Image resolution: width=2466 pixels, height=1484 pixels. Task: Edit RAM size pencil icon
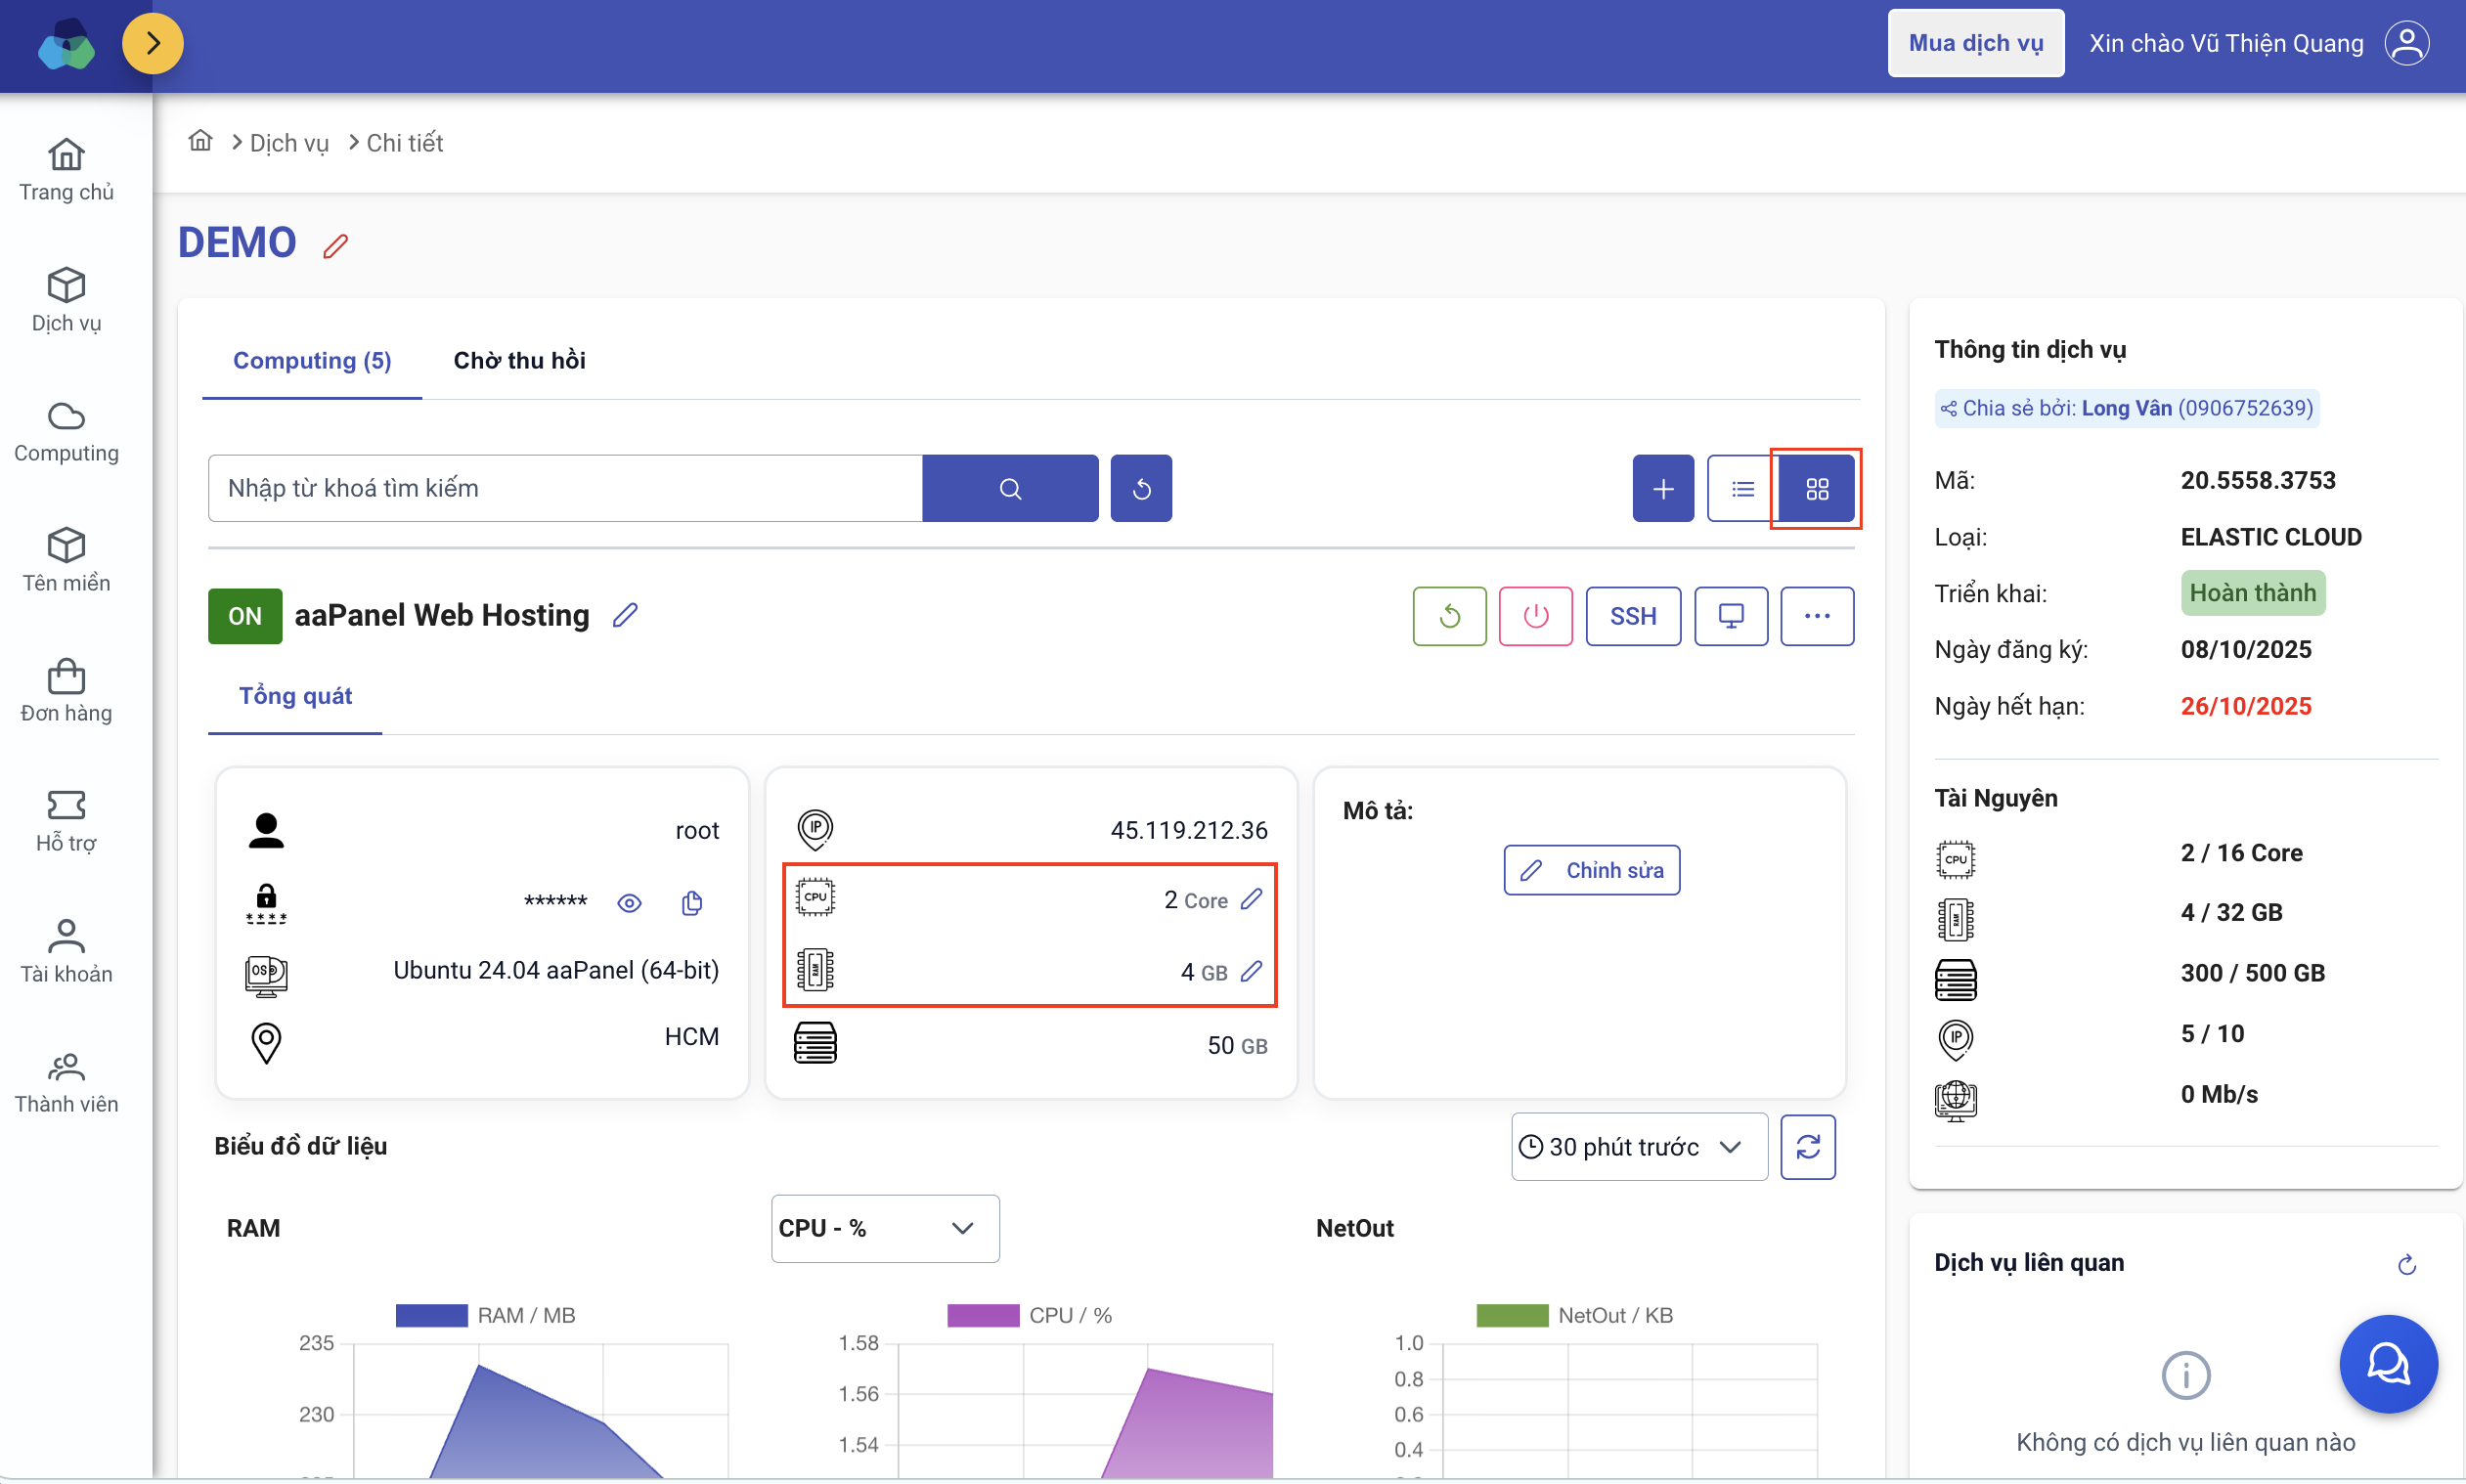click(1251, 971)
